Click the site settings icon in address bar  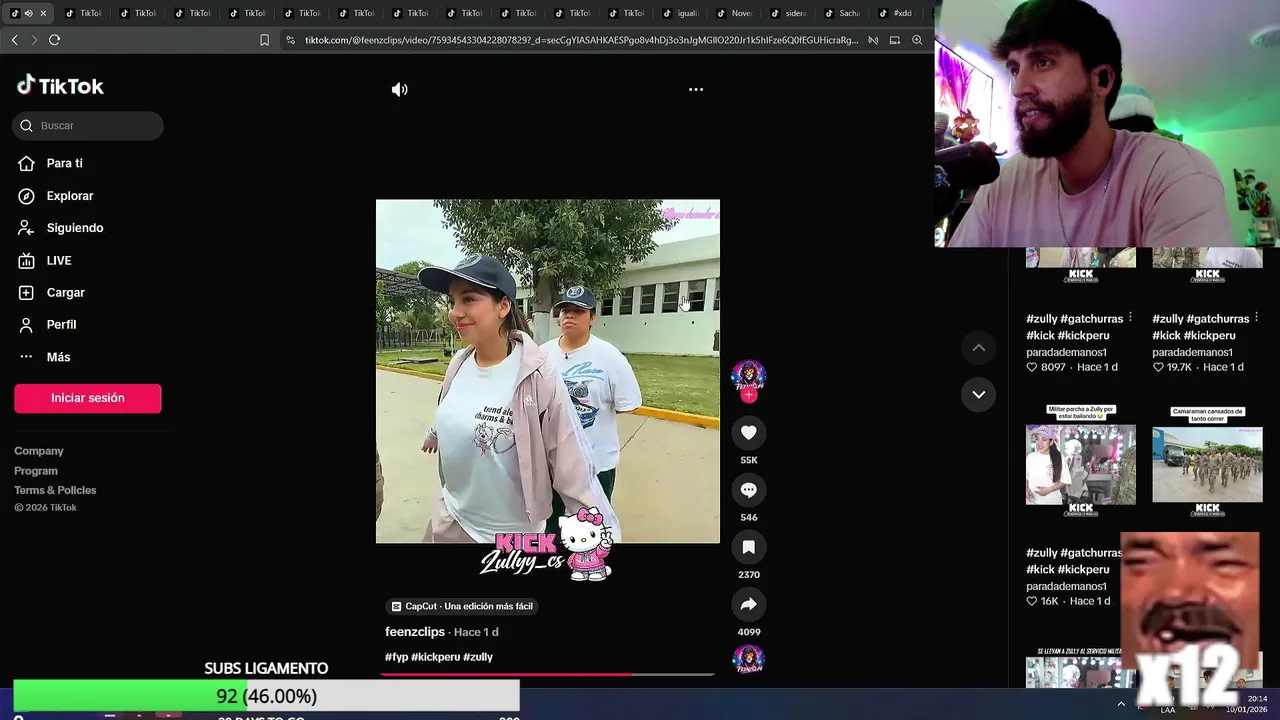coord(290,40)
